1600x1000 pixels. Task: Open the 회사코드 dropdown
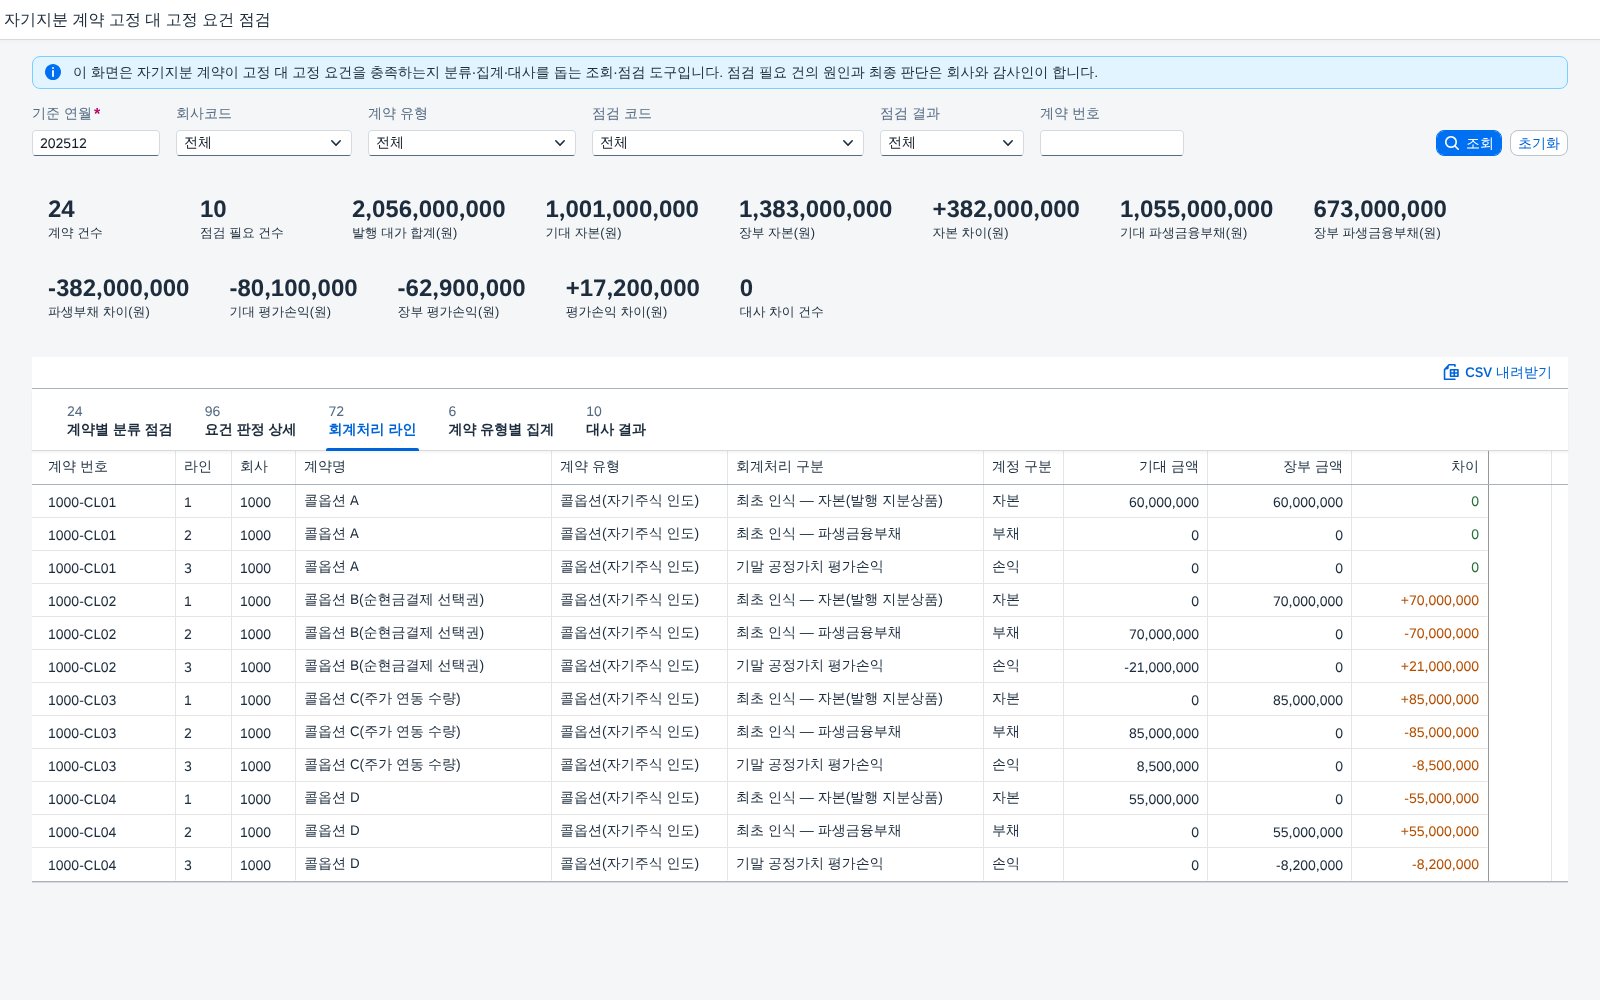click(x=264, y=143)
